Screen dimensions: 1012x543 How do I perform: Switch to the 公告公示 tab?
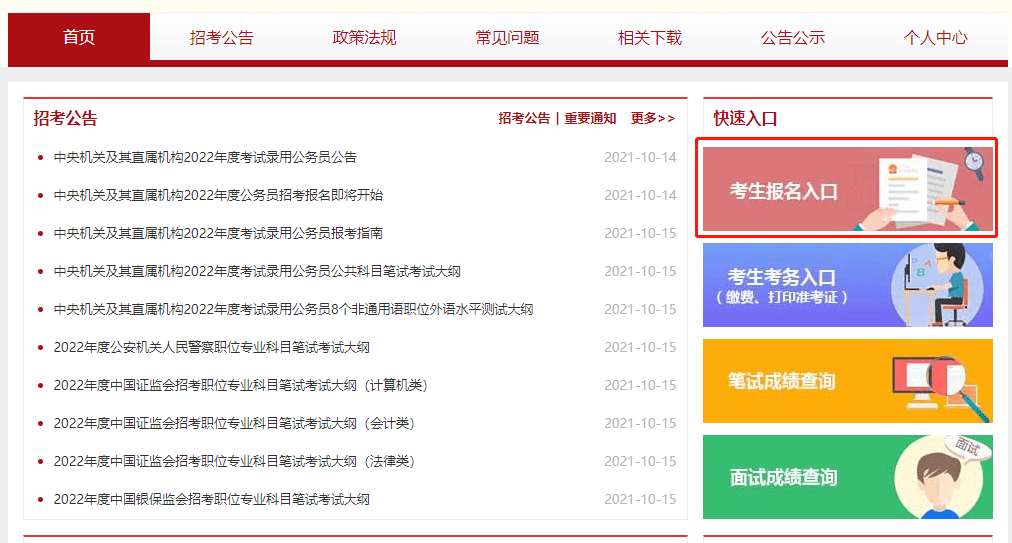[x=793, y=37]
